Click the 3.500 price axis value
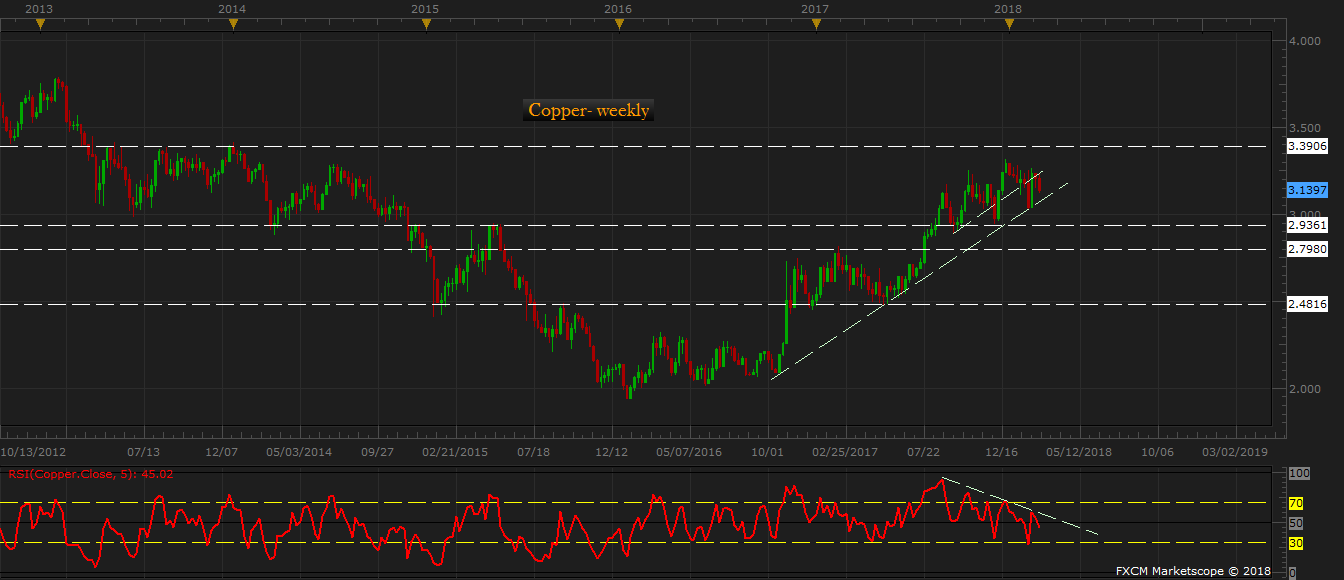Viewport: 1344px width, 580px height. pyautogui.click(x=1305, y=128)
